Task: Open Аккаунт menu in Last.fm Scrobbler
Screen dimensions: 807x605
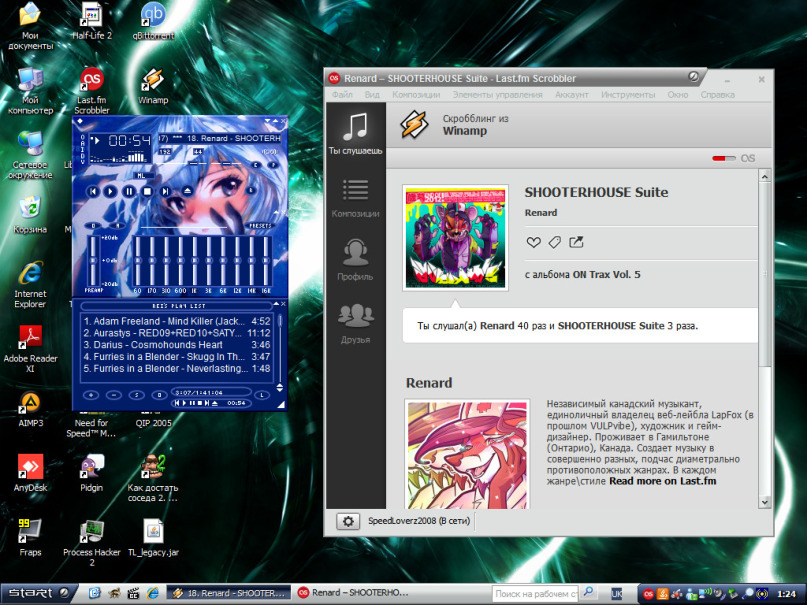Action: point(571,95)
